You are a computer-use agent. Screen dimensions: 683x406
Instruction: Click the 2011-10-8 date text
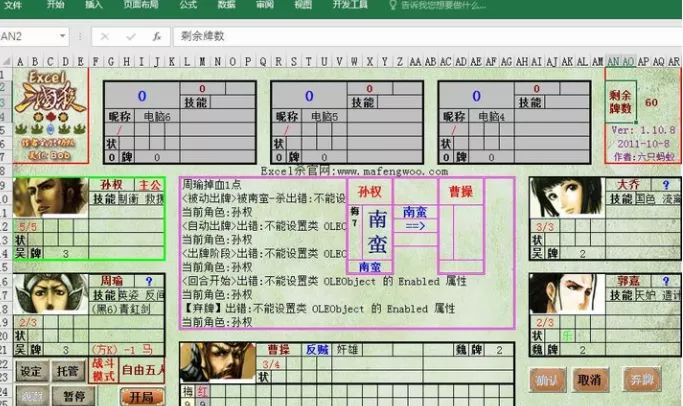tap(643, 143)
